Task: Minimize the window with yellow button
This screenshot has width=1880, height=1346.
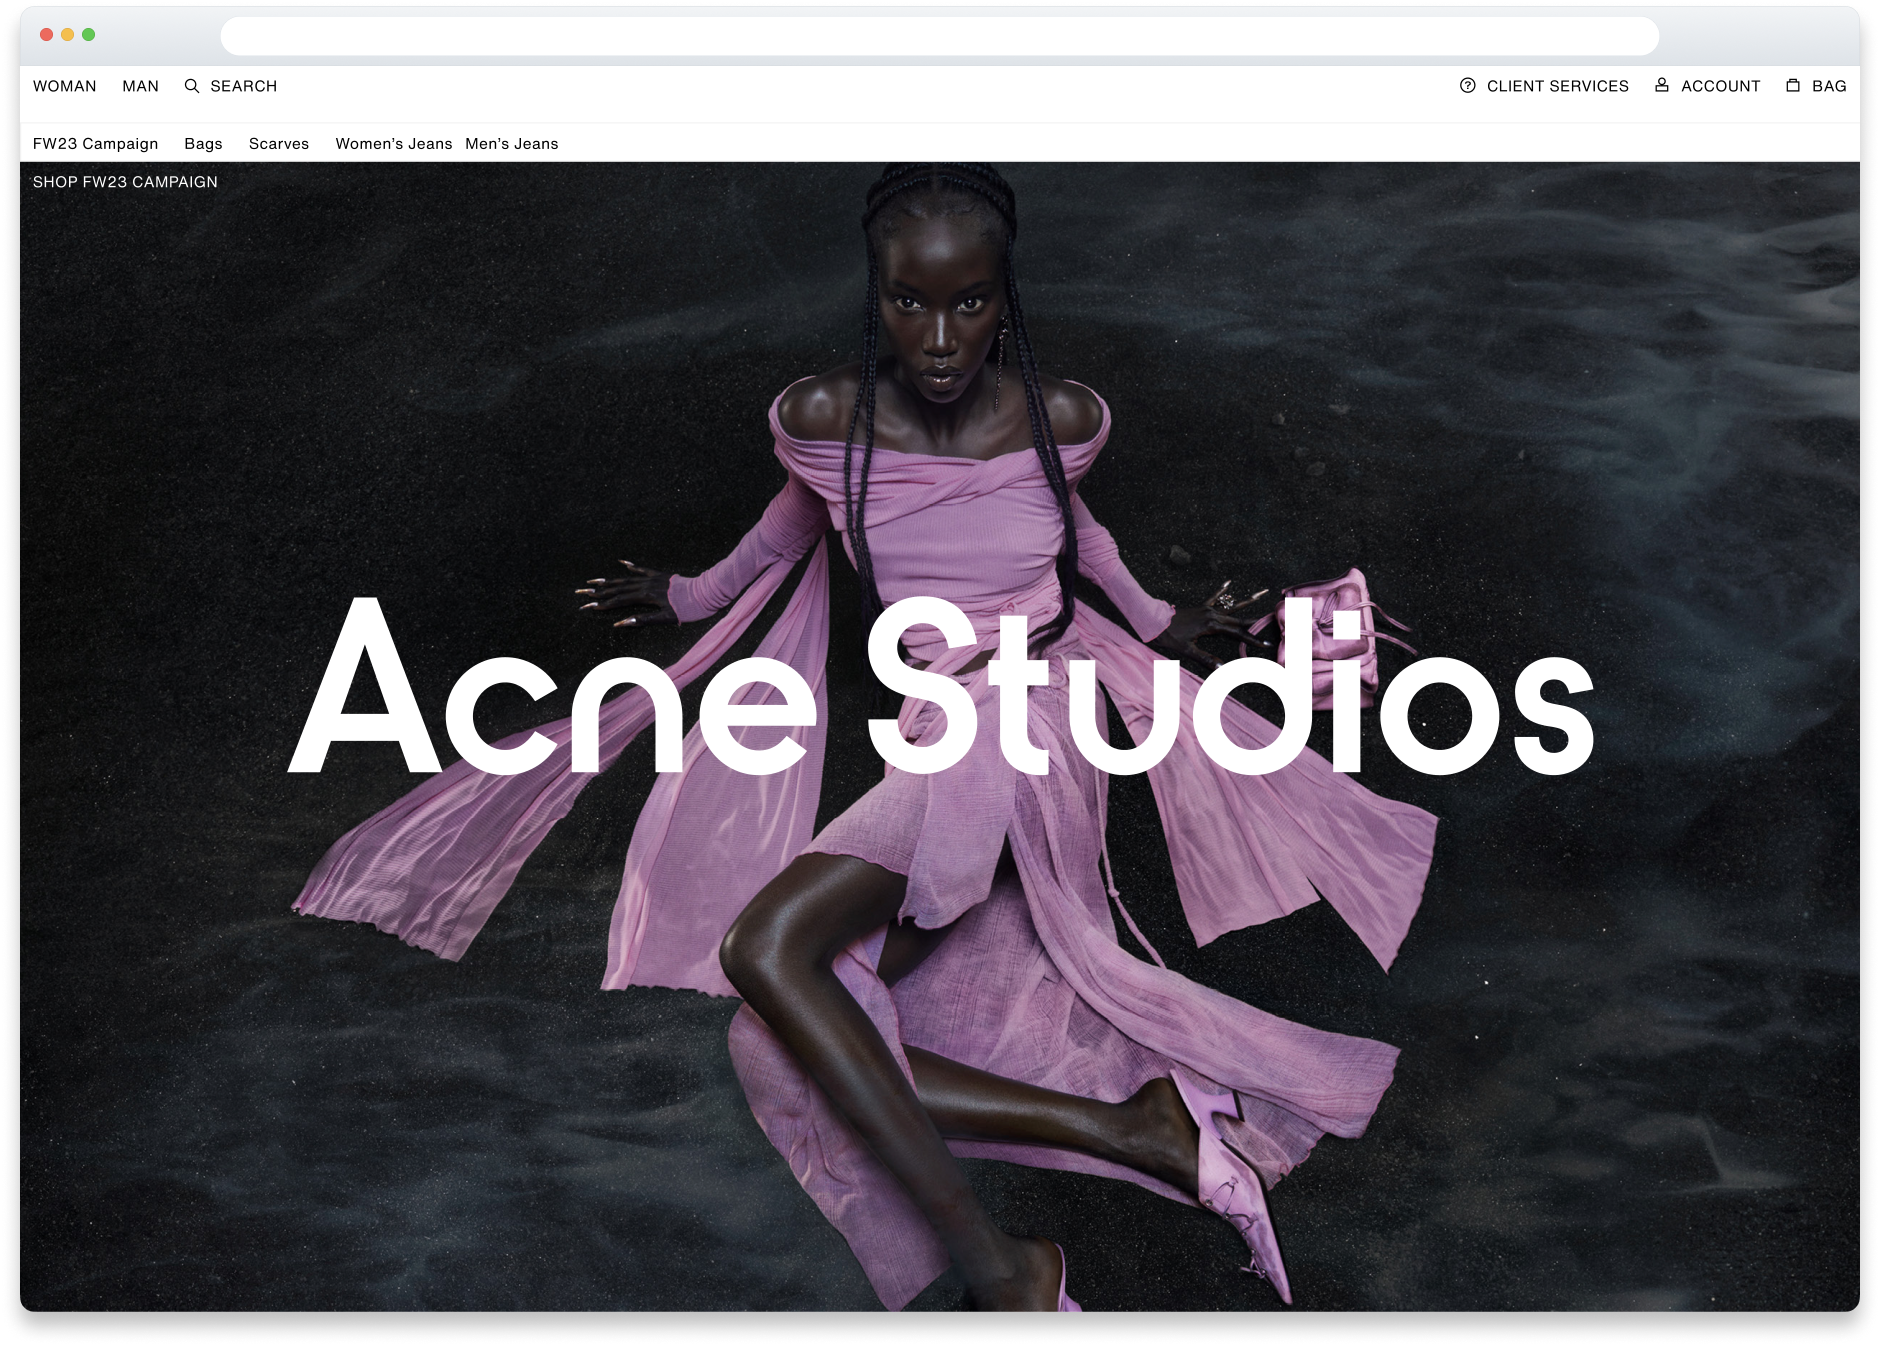Action: click(x=67, y=35)
